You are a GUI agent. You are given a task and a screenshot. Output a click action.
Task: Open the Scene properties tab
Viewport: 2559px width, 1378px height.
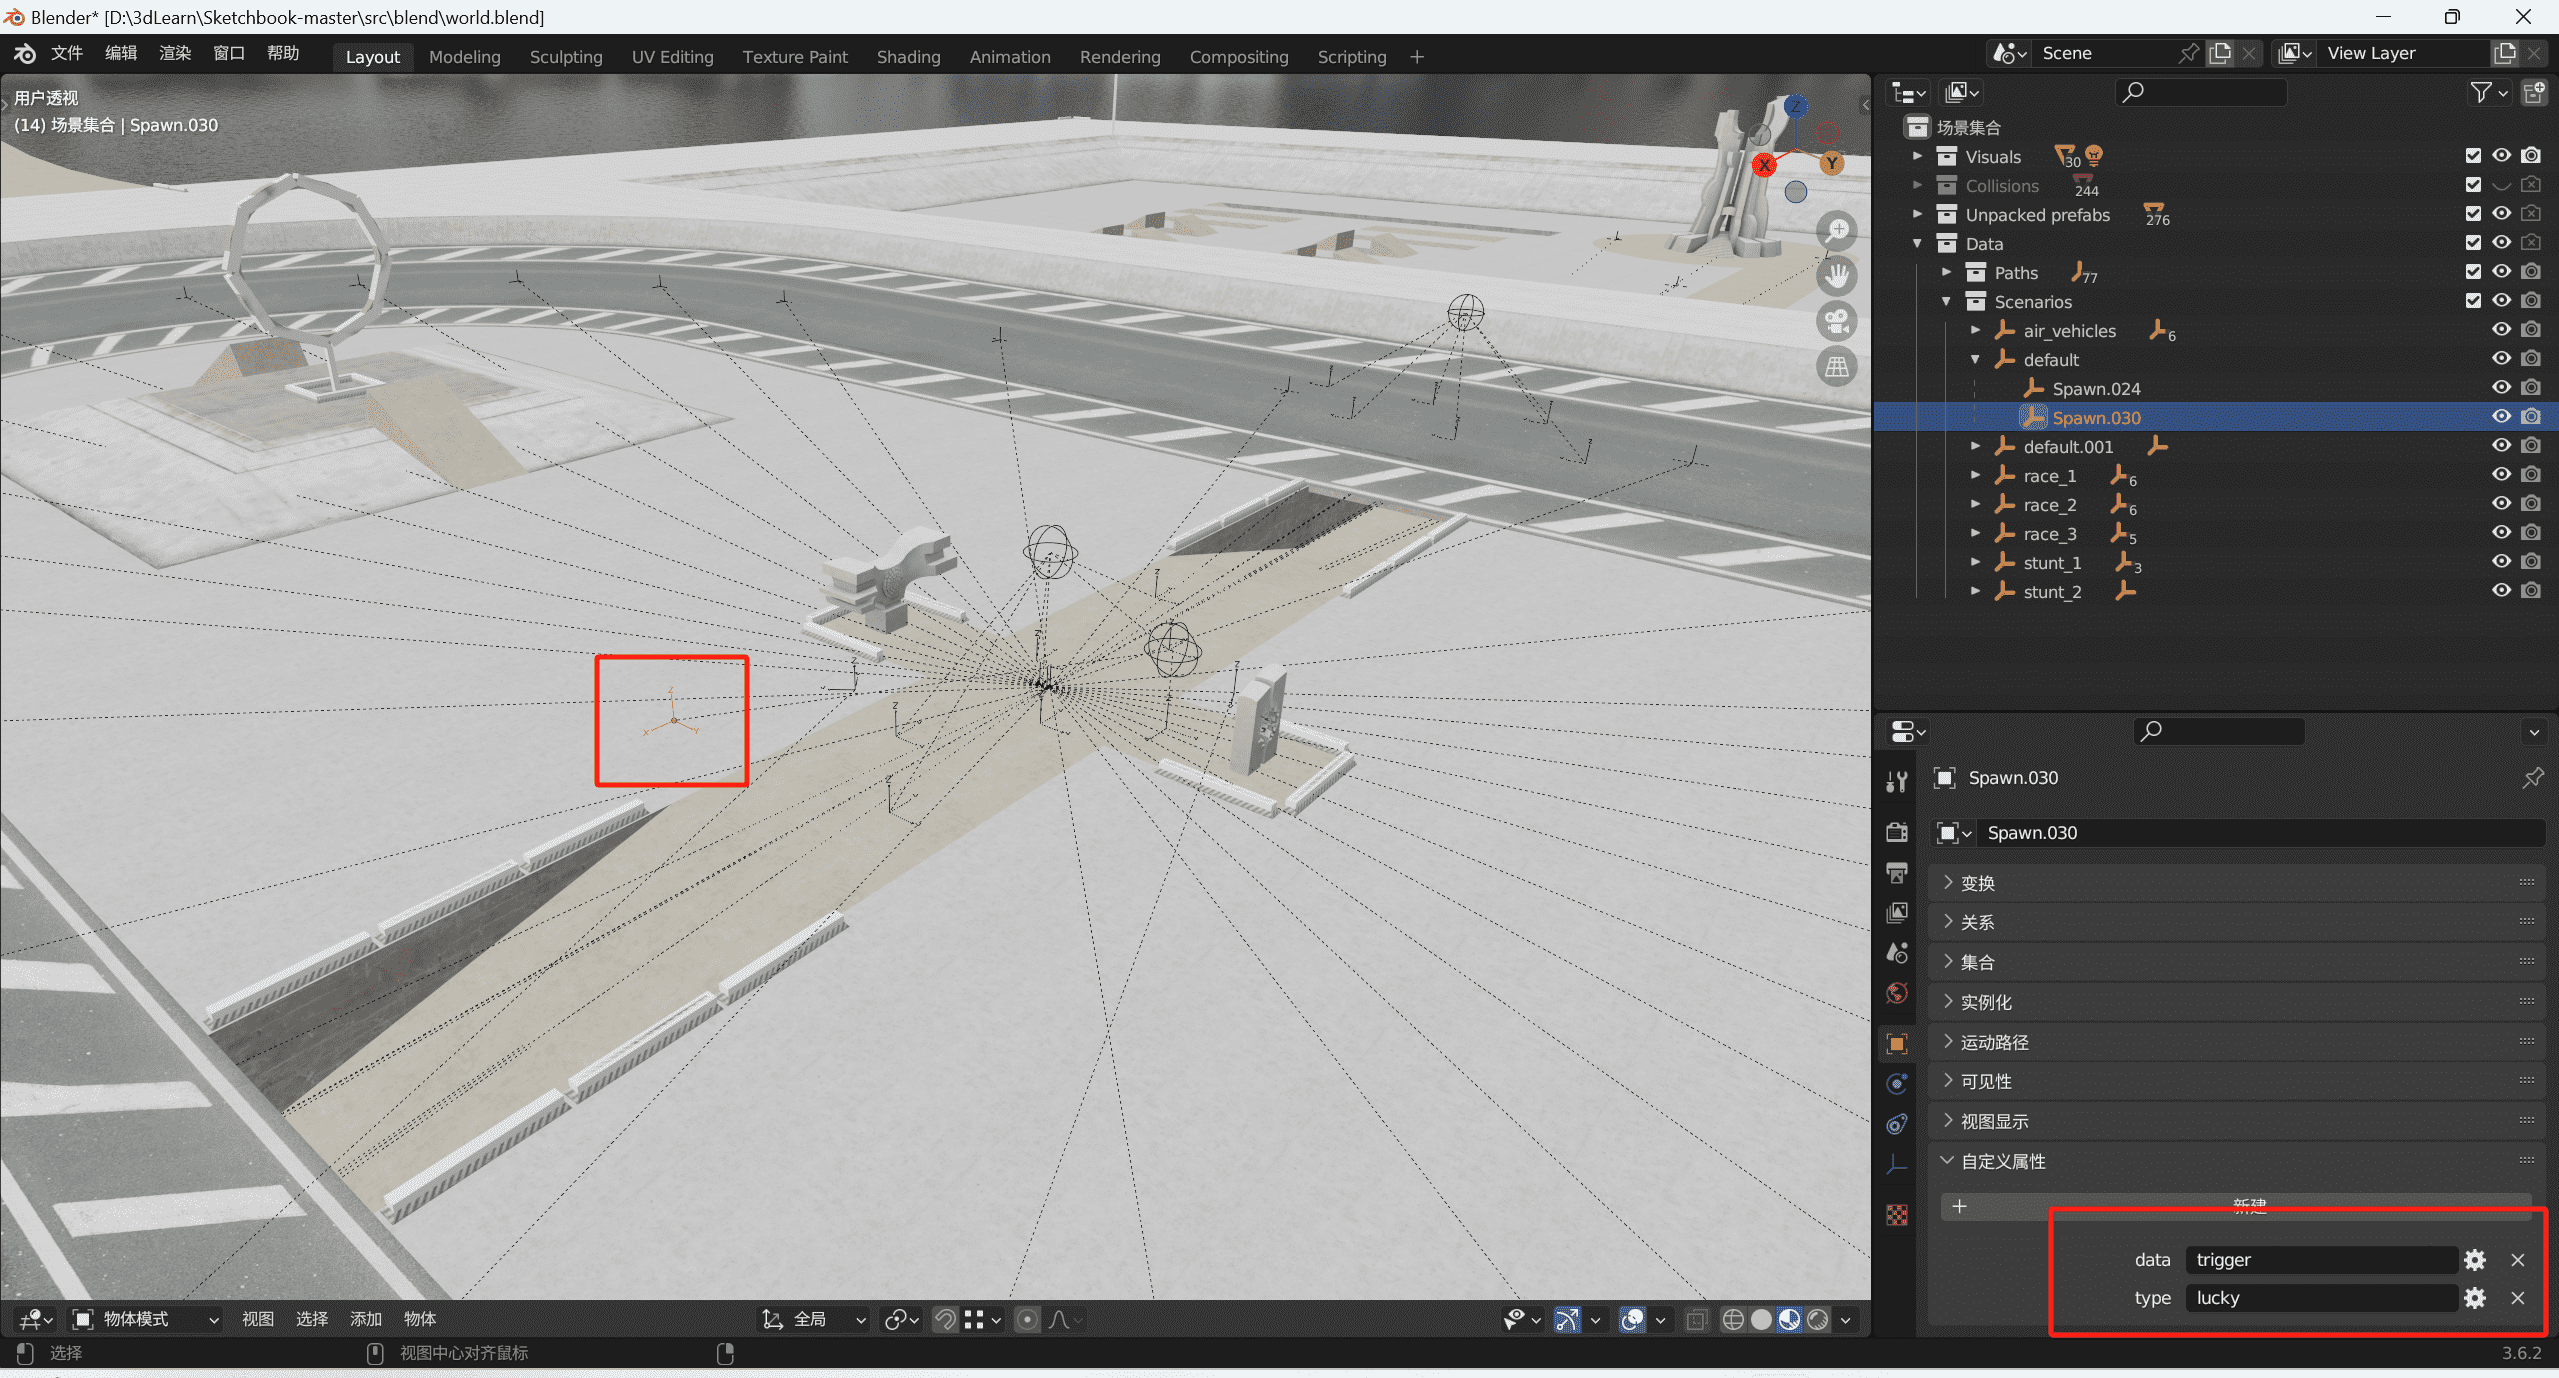click(x=1897, y=953)
